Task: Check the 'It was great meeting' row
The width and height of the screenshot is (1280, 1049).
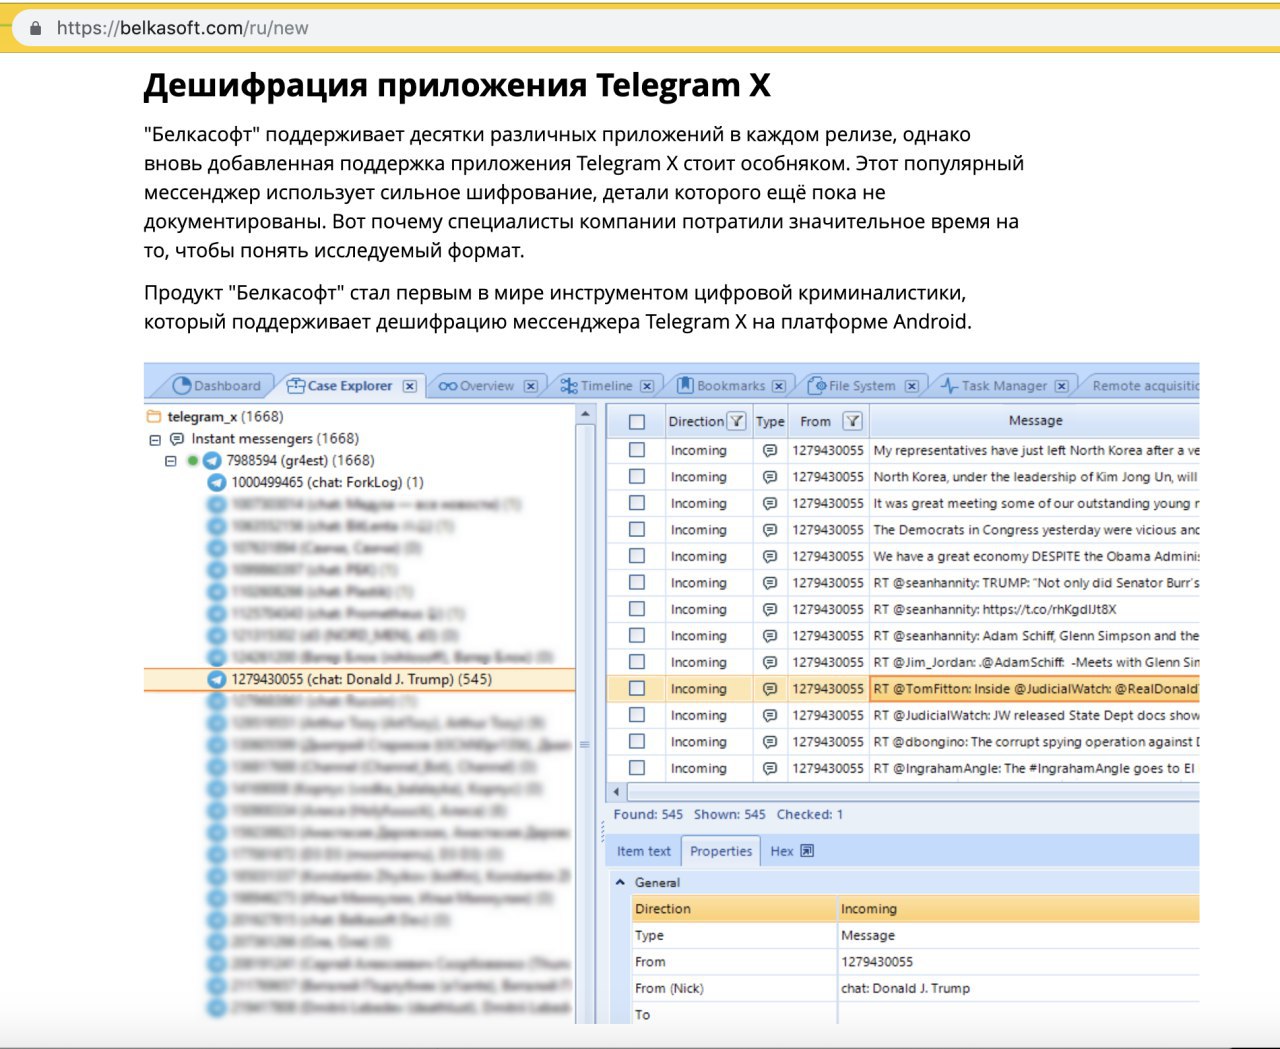Action: (x=637, y=503)
